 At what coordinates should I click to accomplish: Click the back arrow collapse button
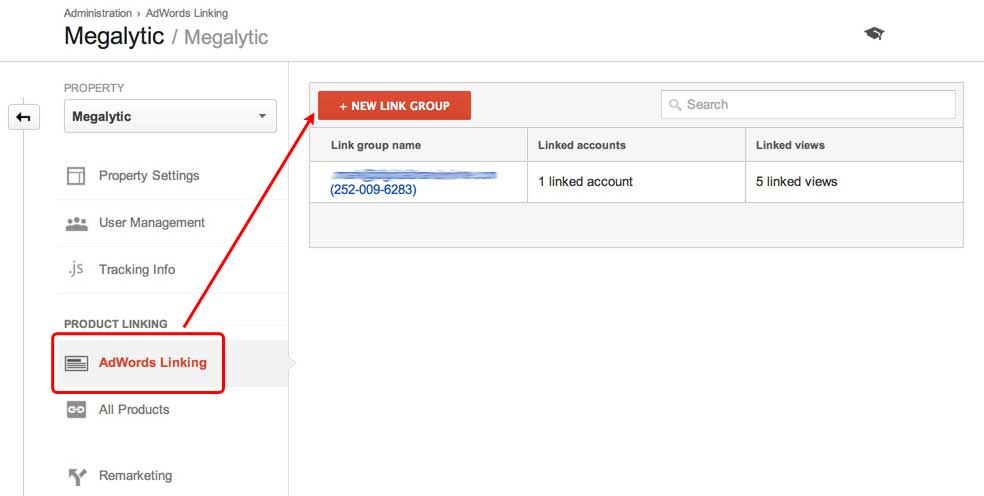click(23, 118)
